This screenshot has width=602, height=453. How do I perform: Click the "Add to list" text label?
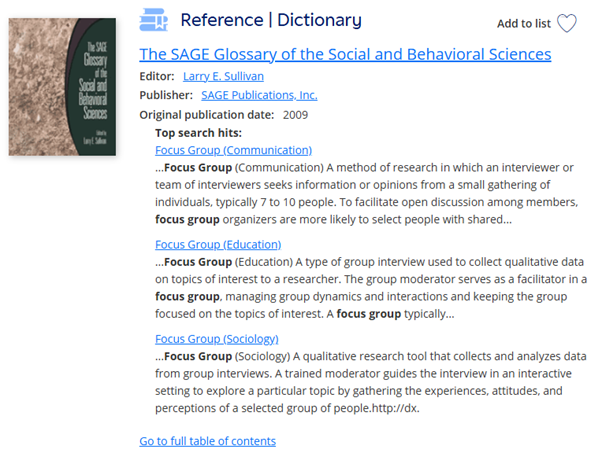pyautogui.click(x=523, y=23)
